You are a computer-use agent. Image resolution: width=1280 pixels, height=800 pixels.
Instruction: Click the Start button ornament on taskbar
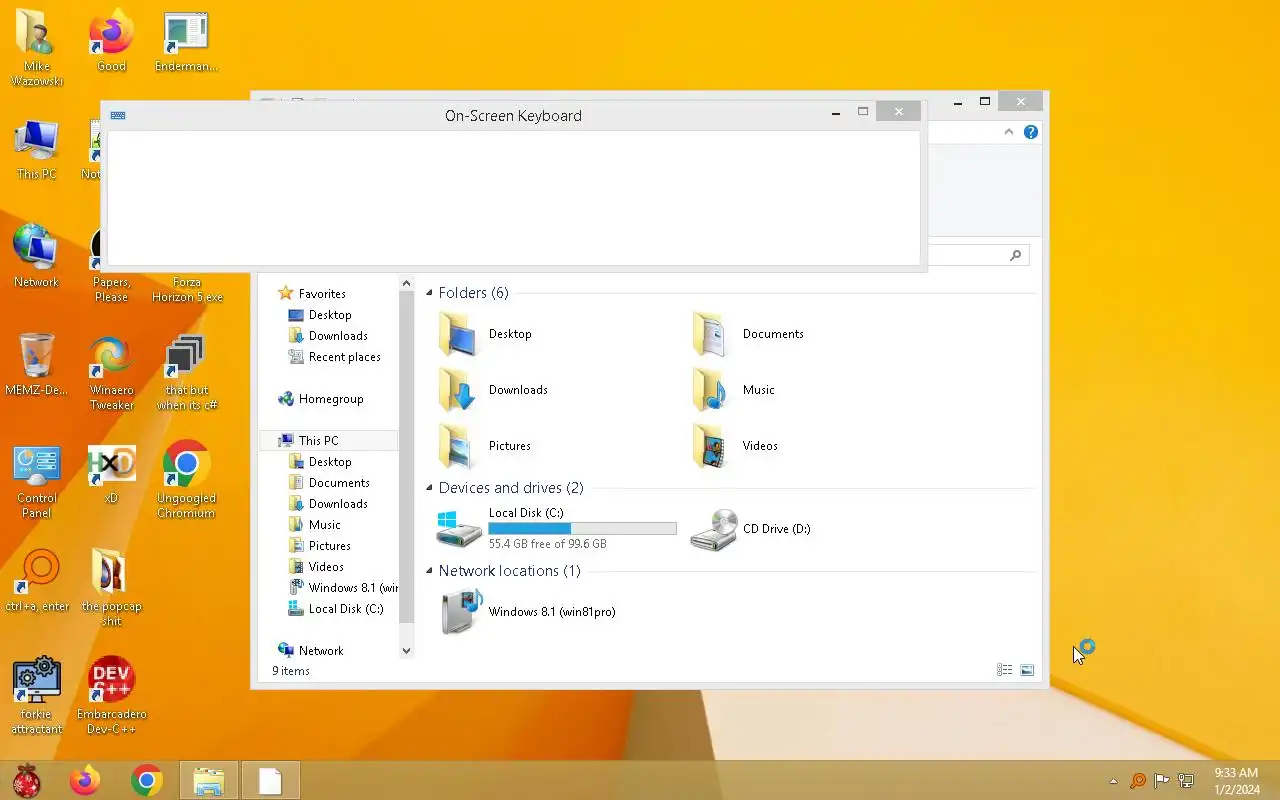tap(27, 781)
